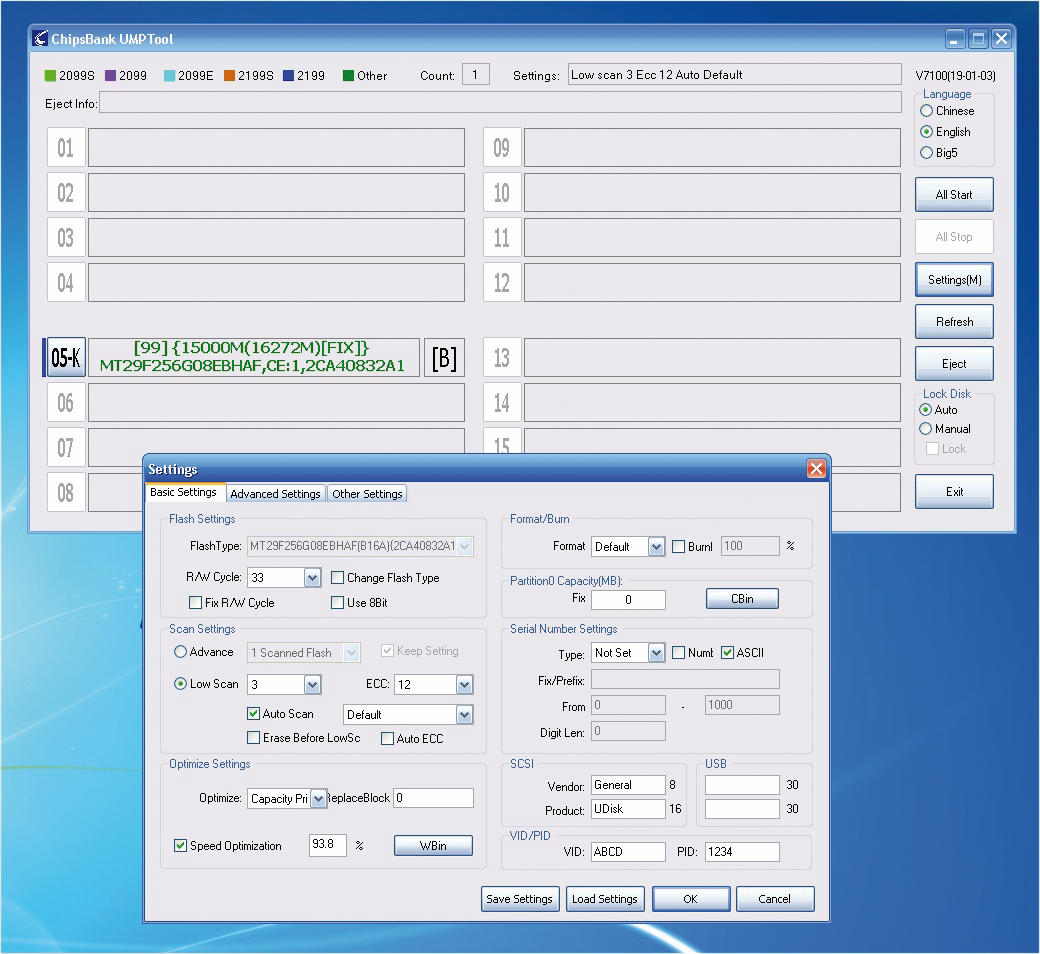Image resolution: width=1040 pixels, height=954 pixels.
Task: Toggle the Auto Scan checkbox
Action: click(x=253, y=714)
